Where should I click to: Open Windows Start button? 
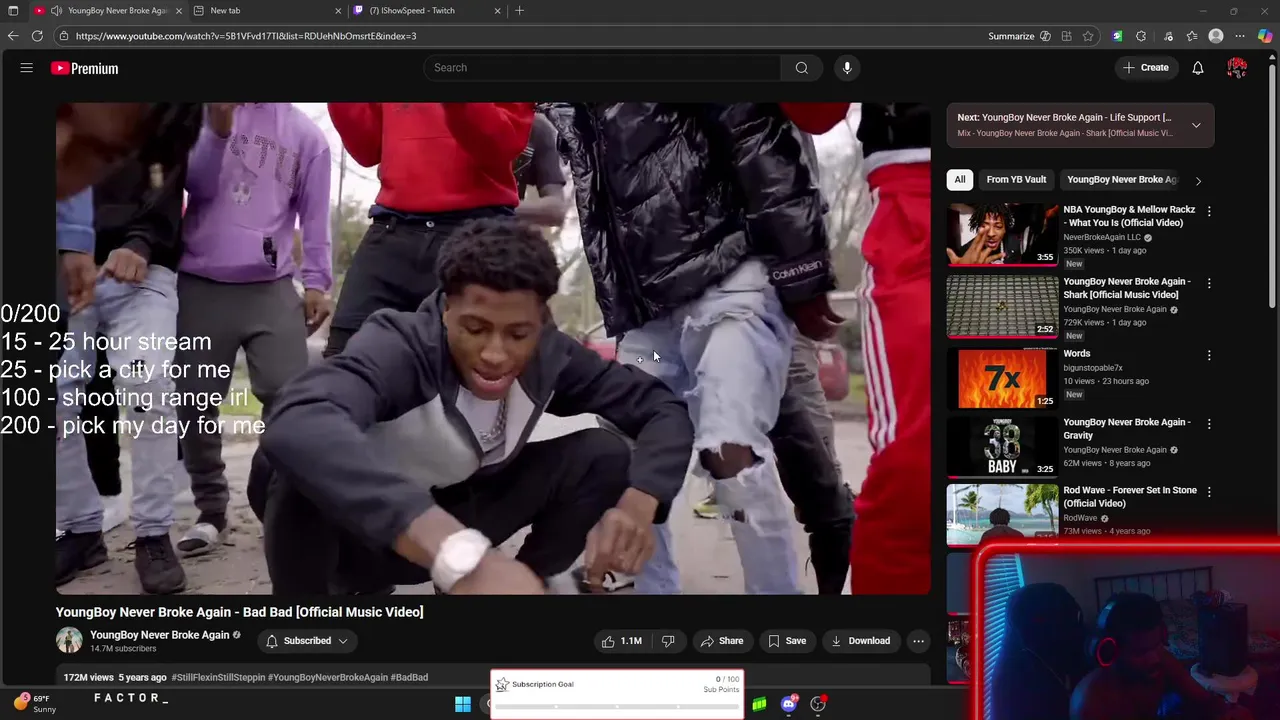click(x=463, y=705)
